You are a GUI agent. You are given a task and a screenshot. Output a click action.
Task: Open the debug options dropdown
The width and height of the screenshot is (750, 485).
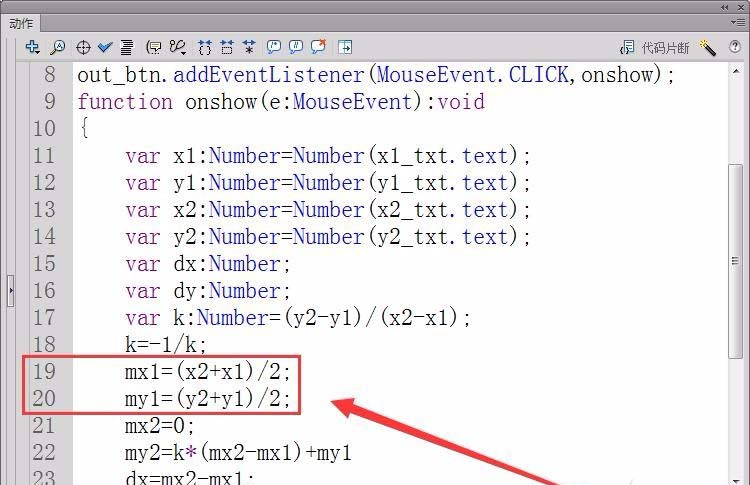[178, 47]
